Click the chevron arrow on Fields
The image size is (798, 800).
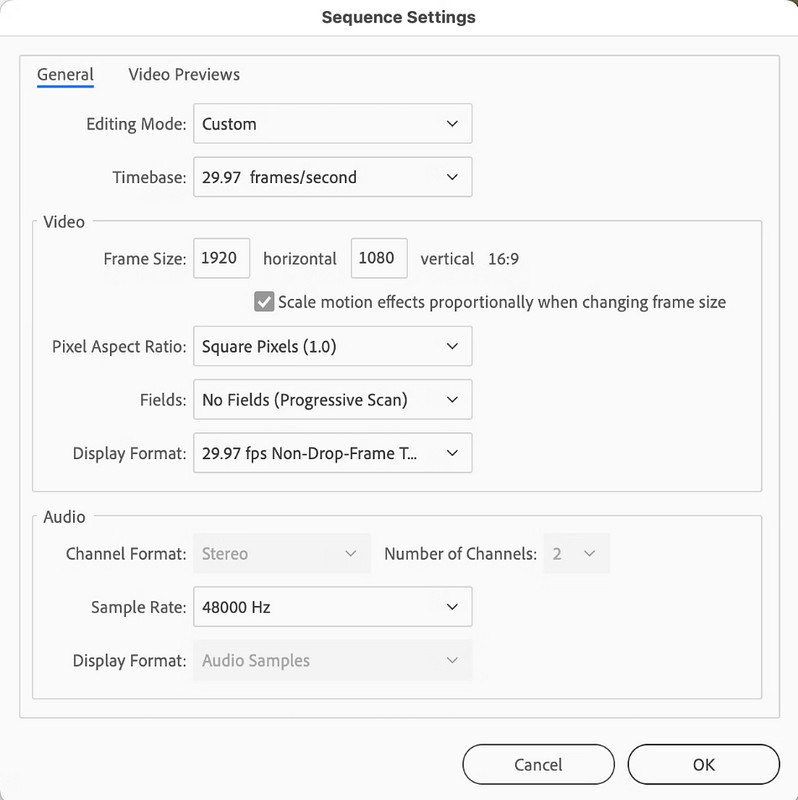452,399
